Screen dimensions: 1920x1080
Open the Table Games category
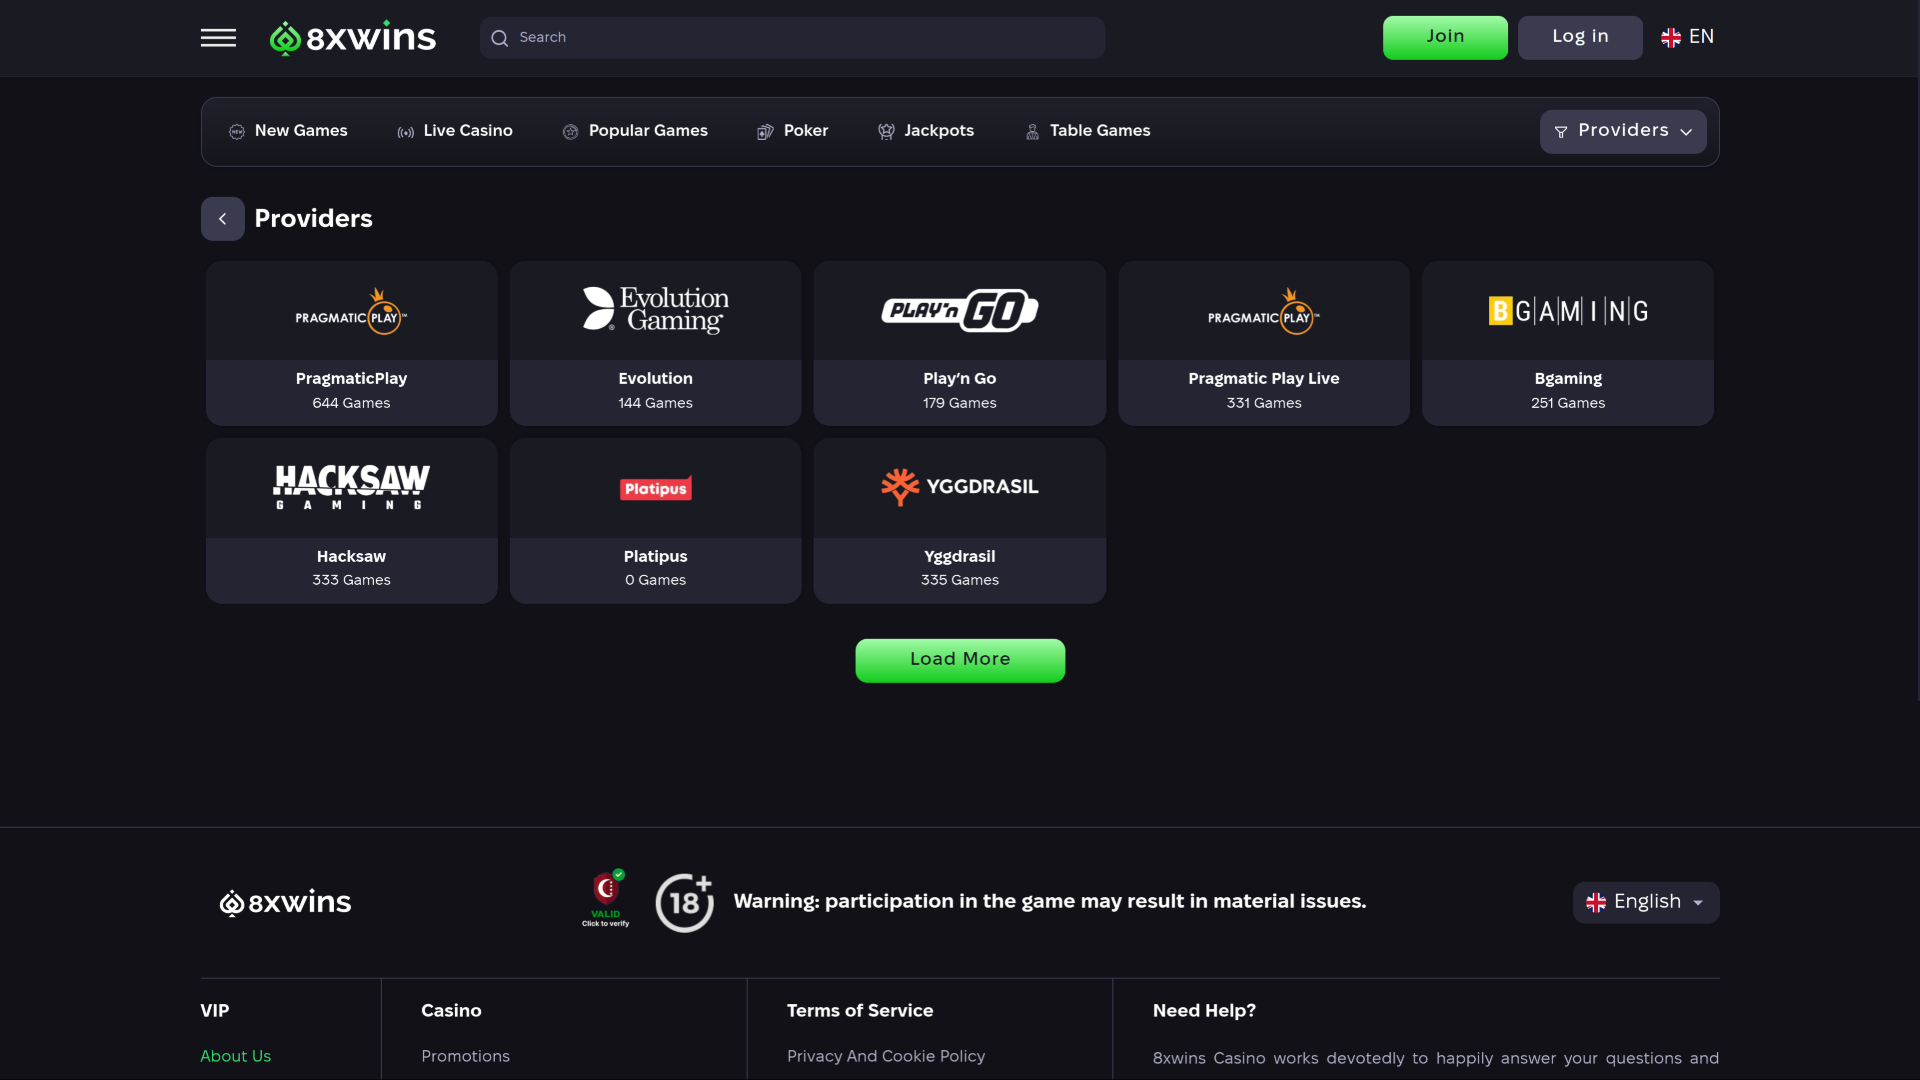point(1088,131)
